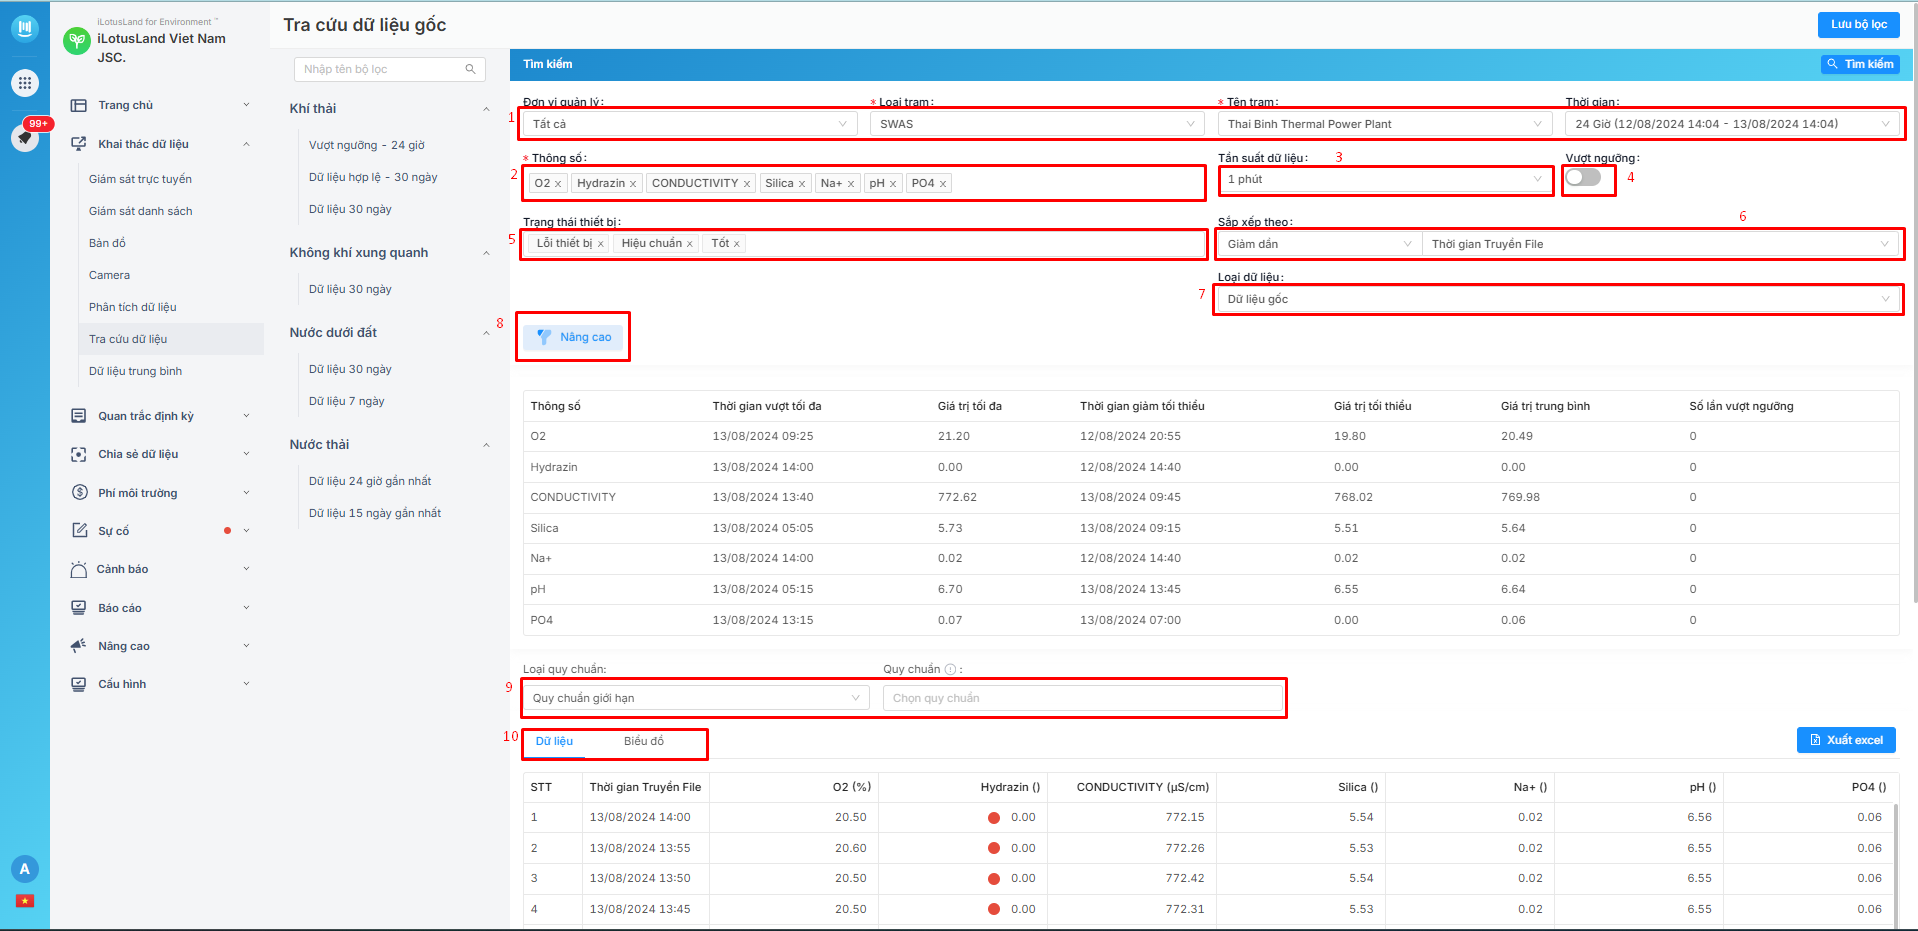Click the Trang chủ menu icon
The height and width of the screenshot is (931, 1918).
click(x=79, y=105)
